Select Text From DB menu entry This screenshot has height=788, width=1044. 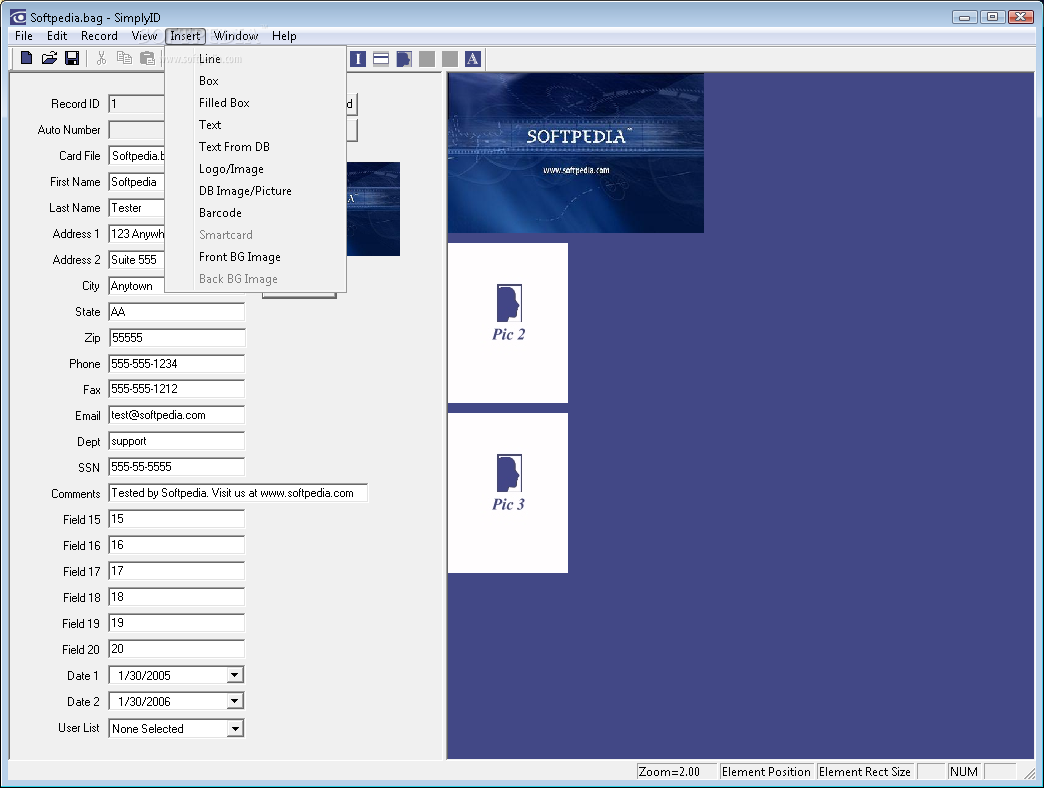tap(256, 146)
